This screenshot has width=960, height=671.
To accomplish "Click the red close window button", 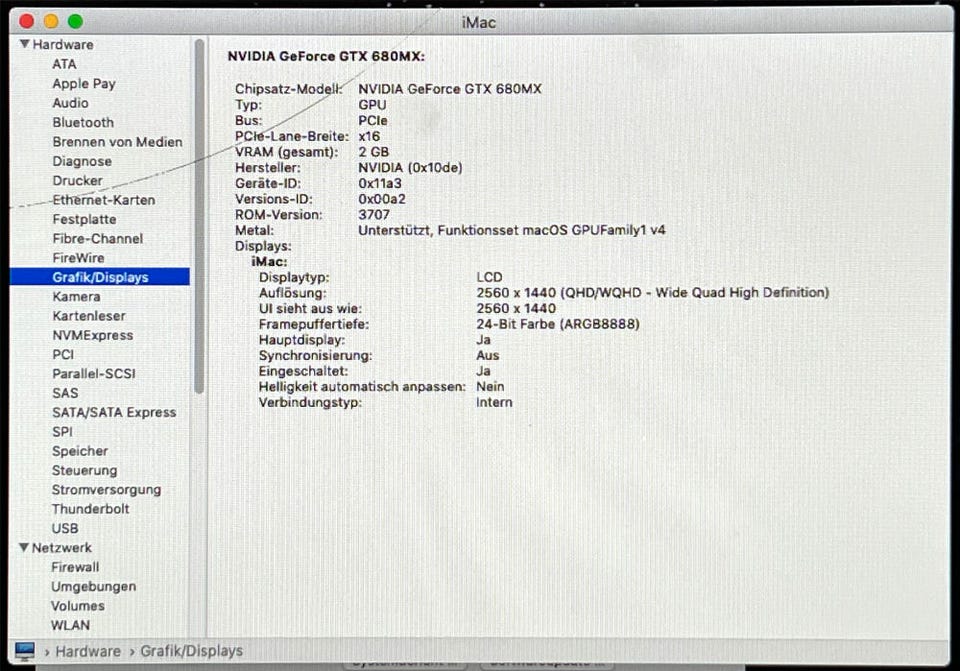I will 26,21.
